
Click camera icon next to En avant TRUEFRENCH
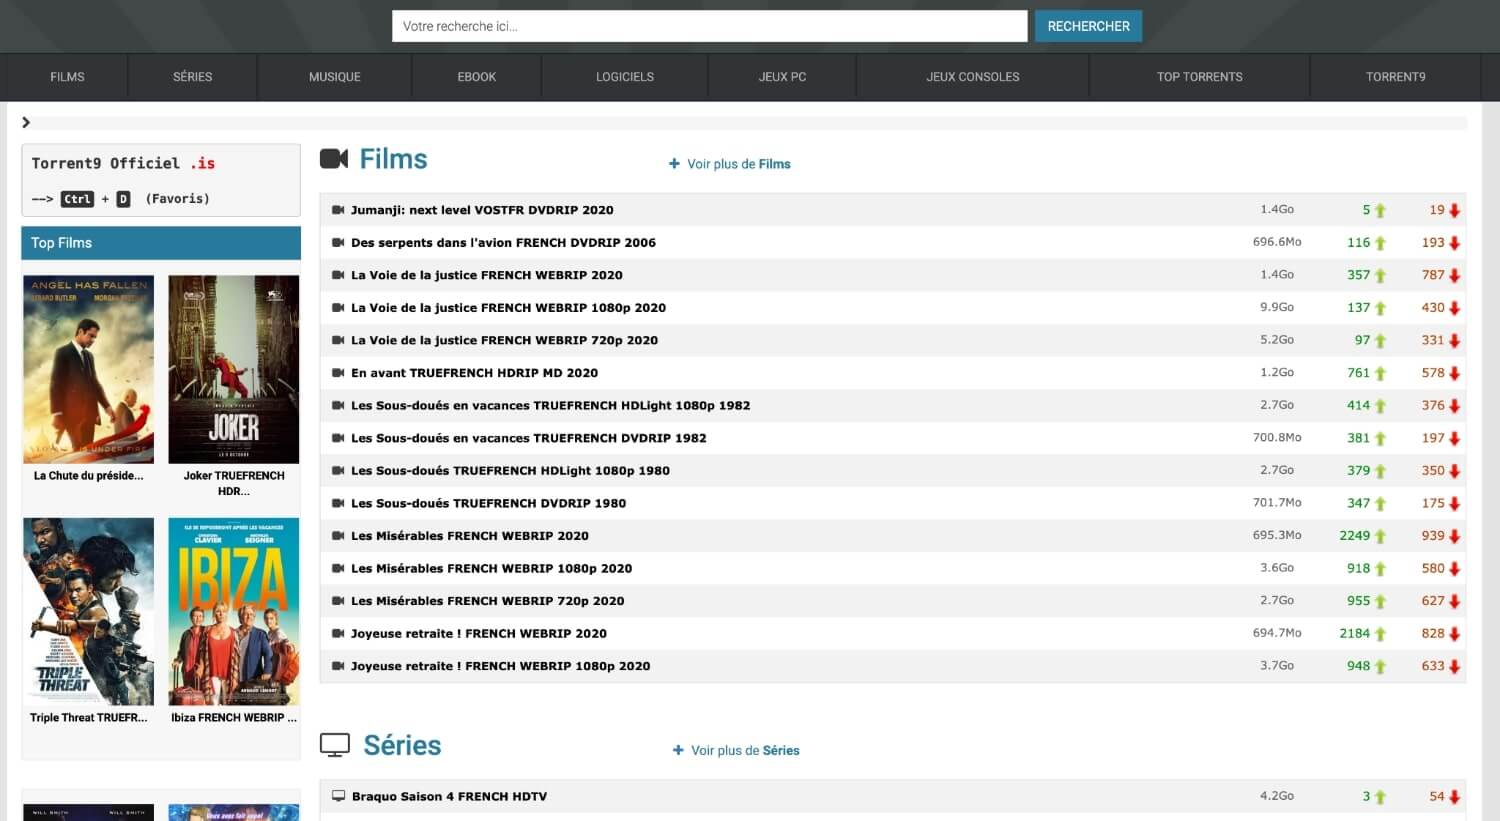338,373
